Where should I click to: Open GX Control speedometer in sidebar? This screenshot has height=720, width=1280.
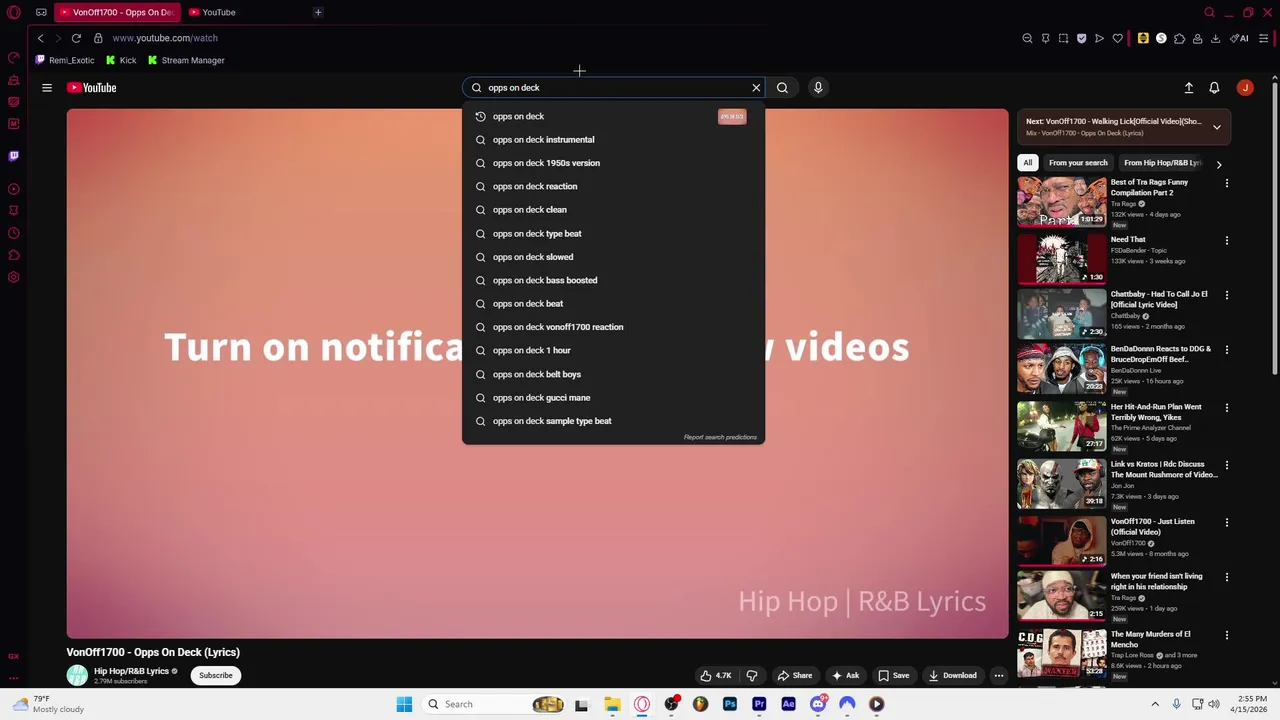point(14,58)
